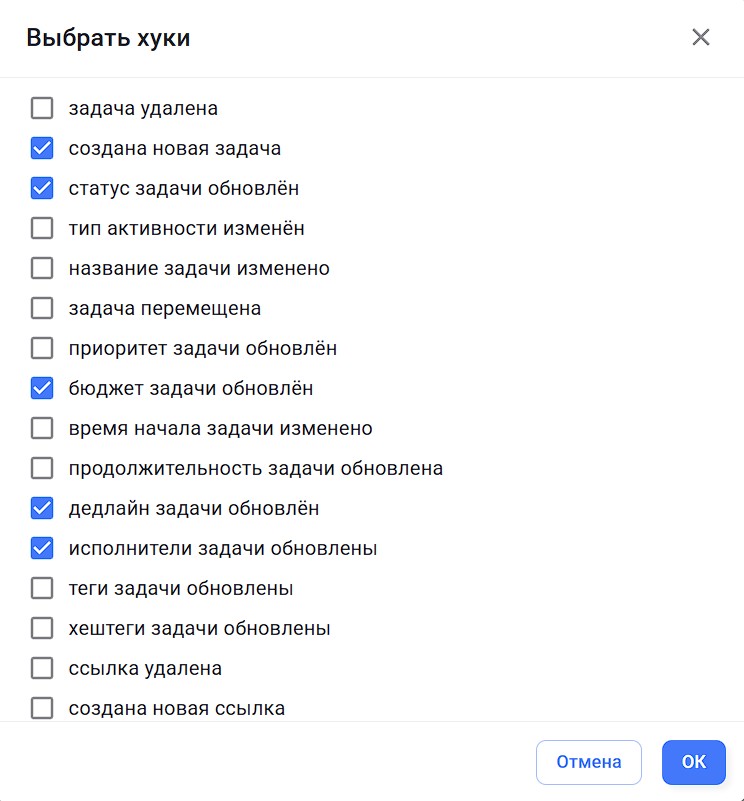This screenshot has height=801, width=744.
Task: Tick the 'ссылка удалена' checkbox
Action: [42, 668]
